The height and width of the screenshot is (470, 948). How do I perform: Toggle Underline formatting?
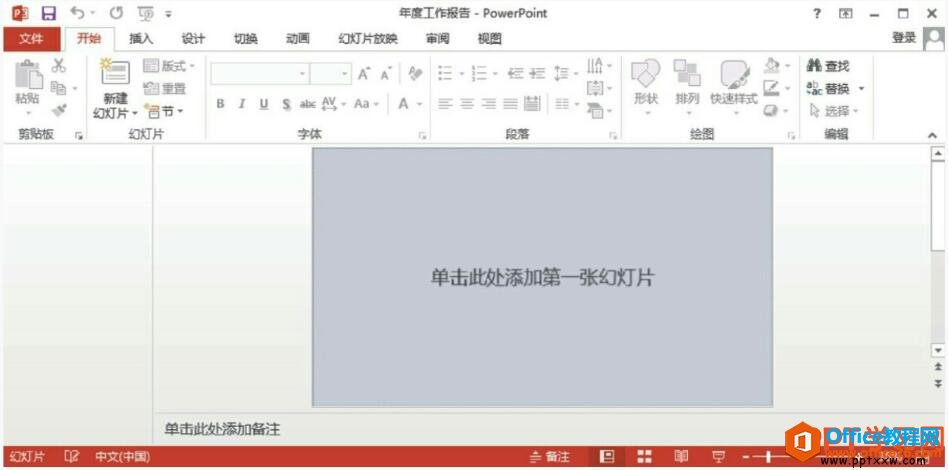[264, 104]
